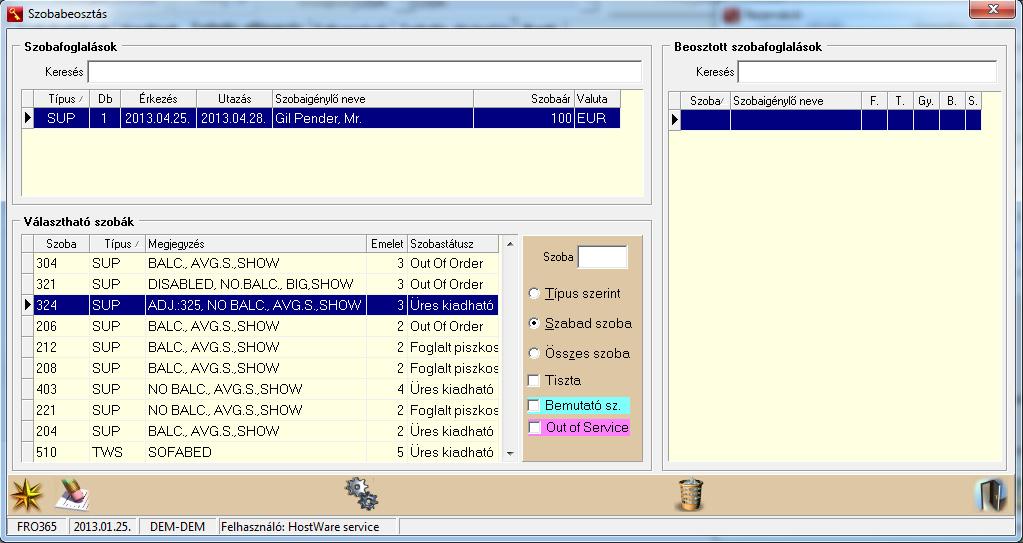Image resolution: width=1023 pixels, height=543 pixels.
Task: Select room 510 TWS row
Action: (x=260, y=452)
